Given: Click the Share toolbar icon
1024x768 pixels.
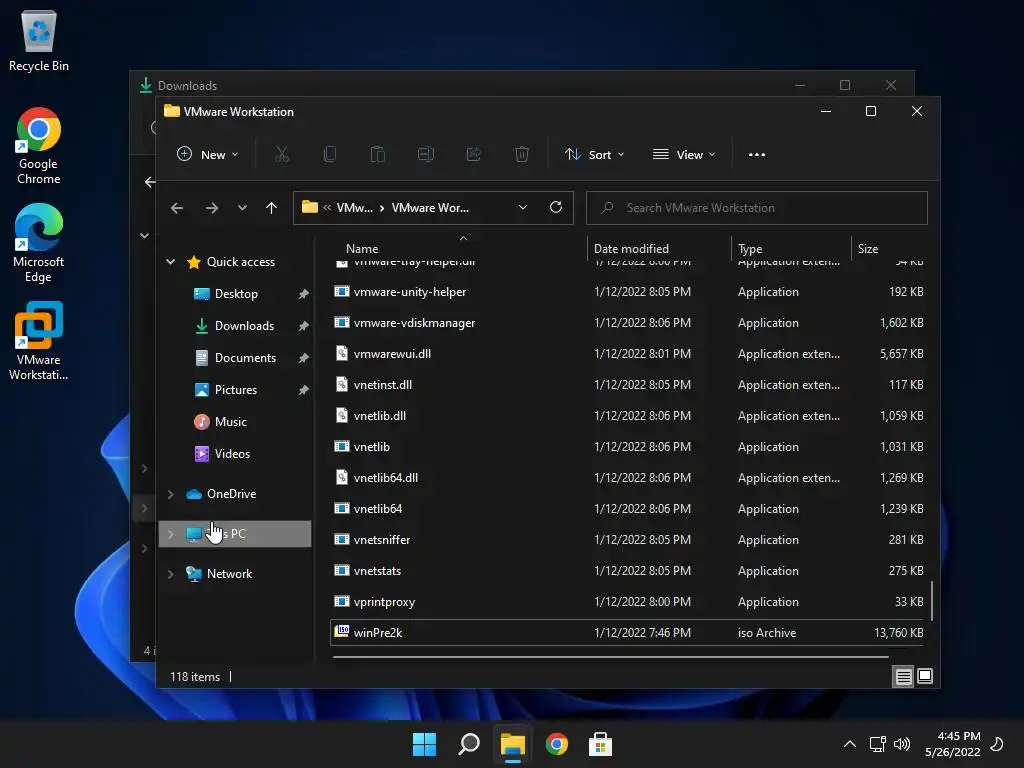Looking at the screenshot, I should pyautogui.click(x=473, y=155).
